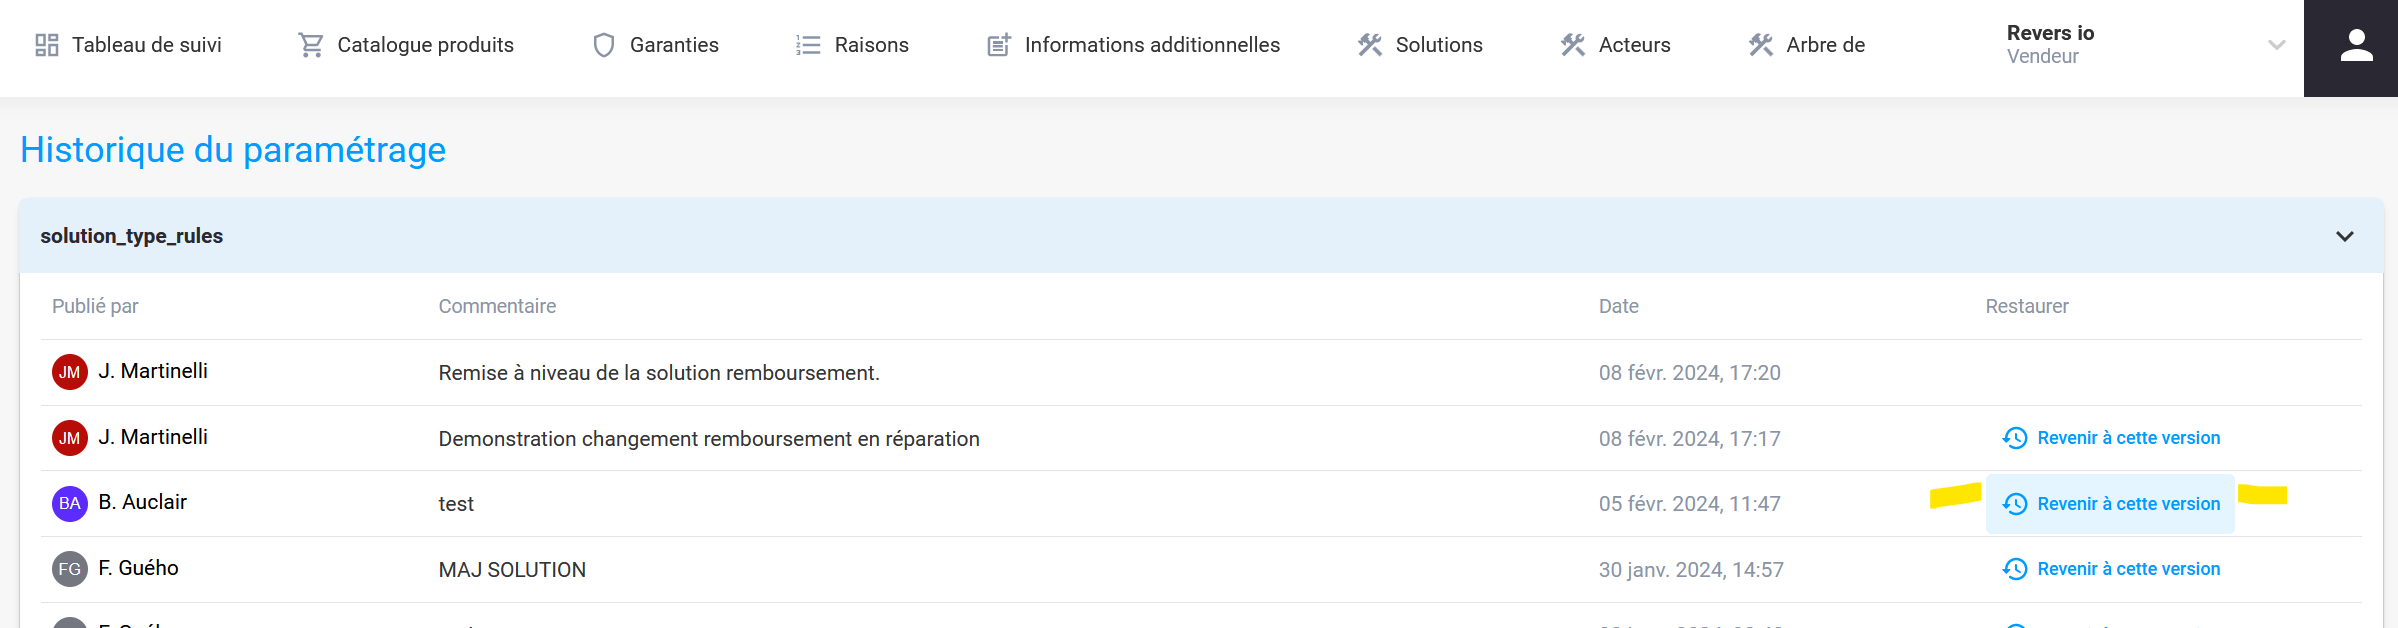2398x628 pixels.
Task: Click J. Martinelli's red JM avatar, first row
Action: [x=70, y=372]
